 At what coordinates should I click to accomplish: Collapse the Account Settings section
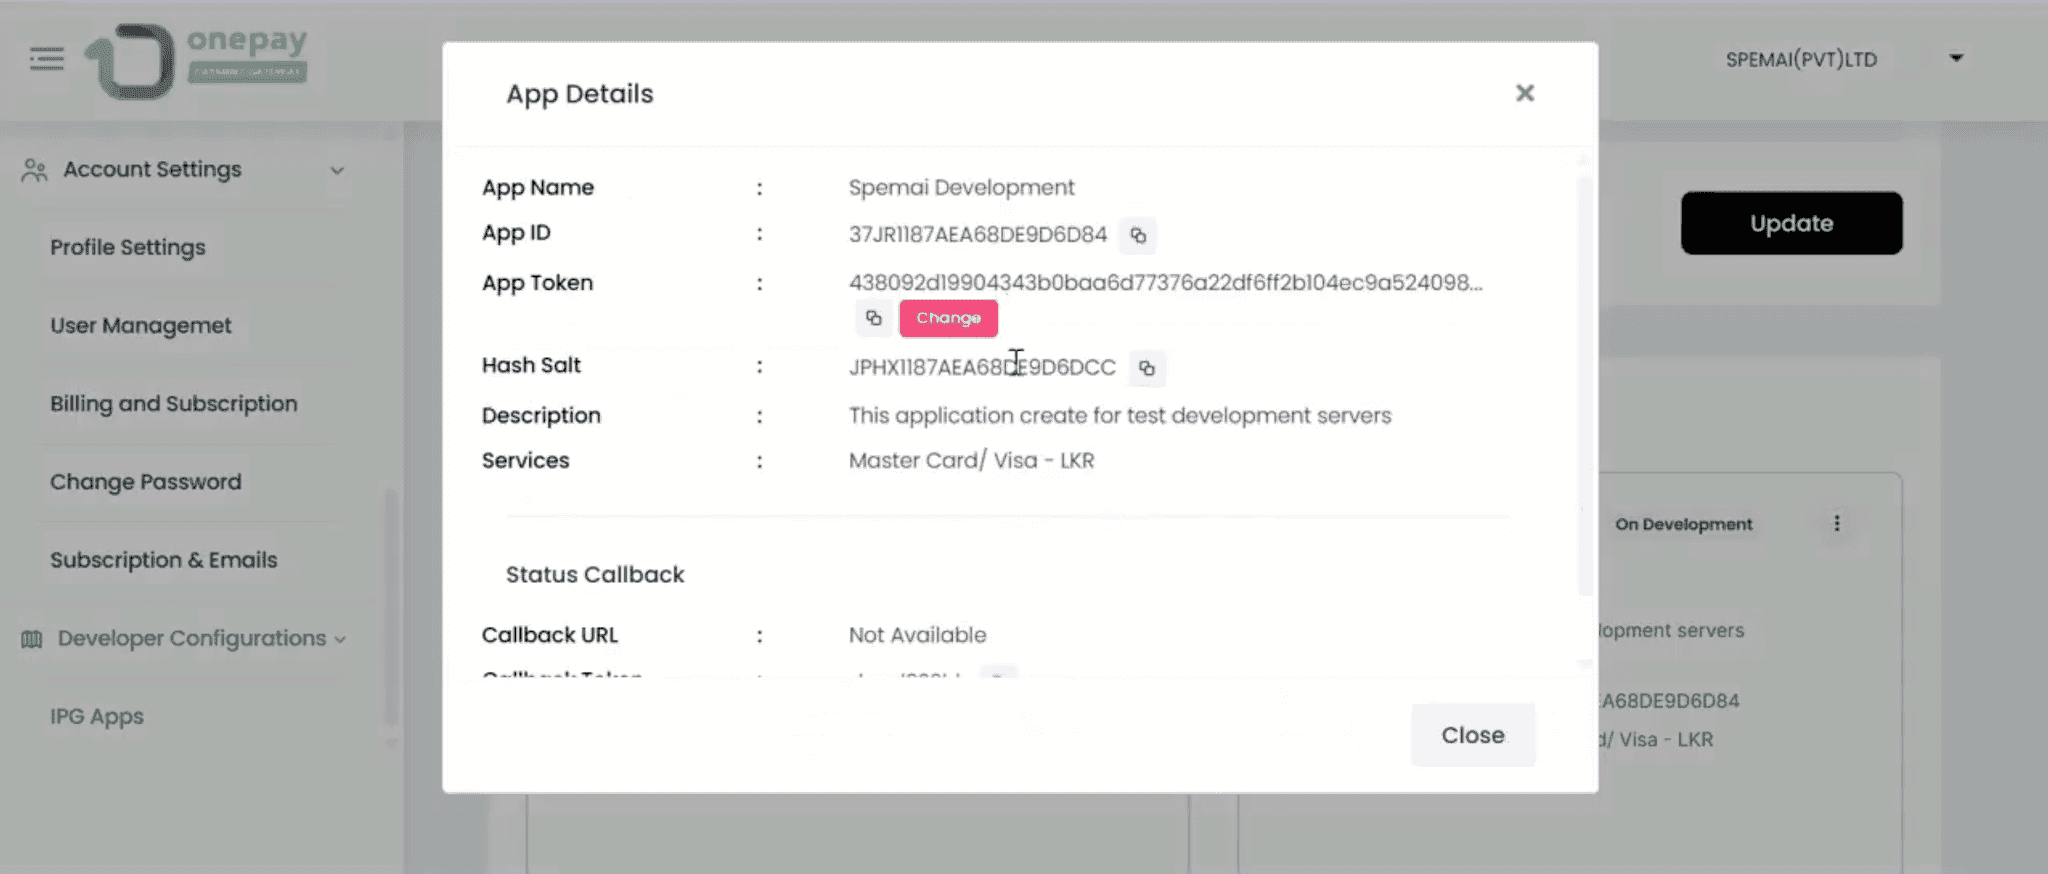tap(337, 170)
